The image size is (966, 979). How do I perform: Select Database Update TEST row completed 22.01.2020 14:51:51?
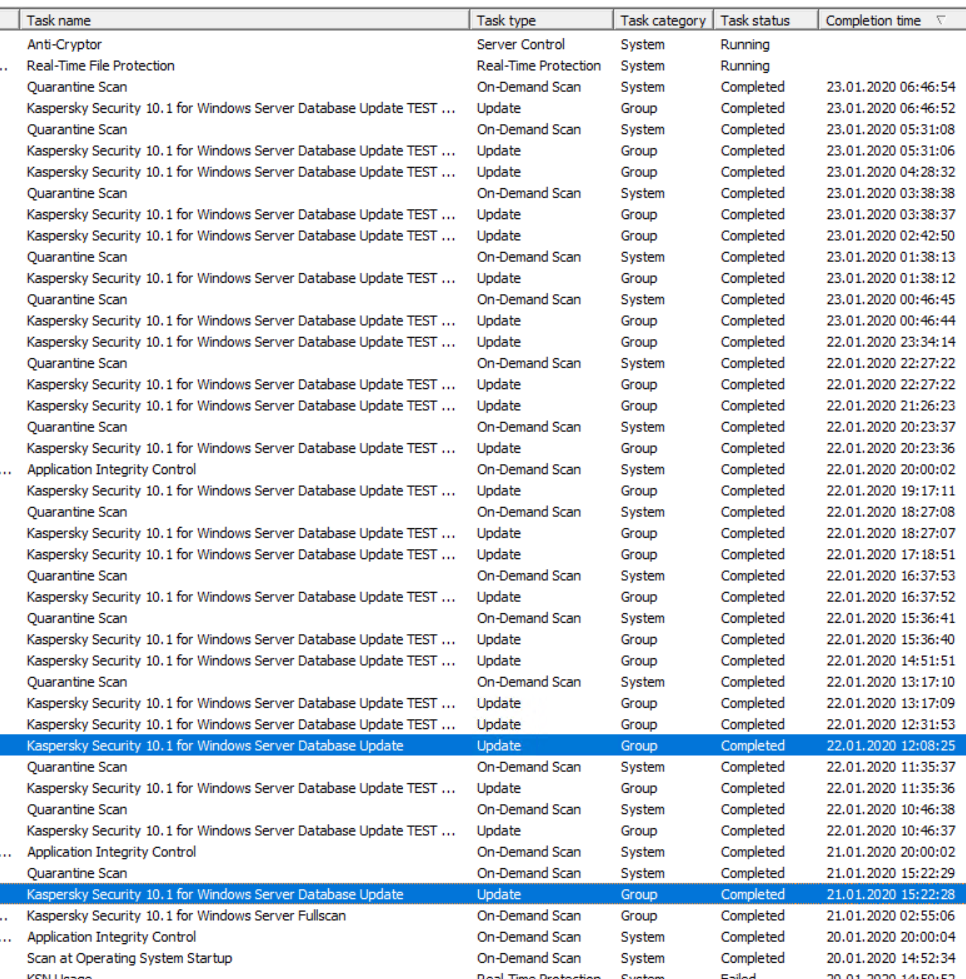pyautogui.click(x=483, y=660)
